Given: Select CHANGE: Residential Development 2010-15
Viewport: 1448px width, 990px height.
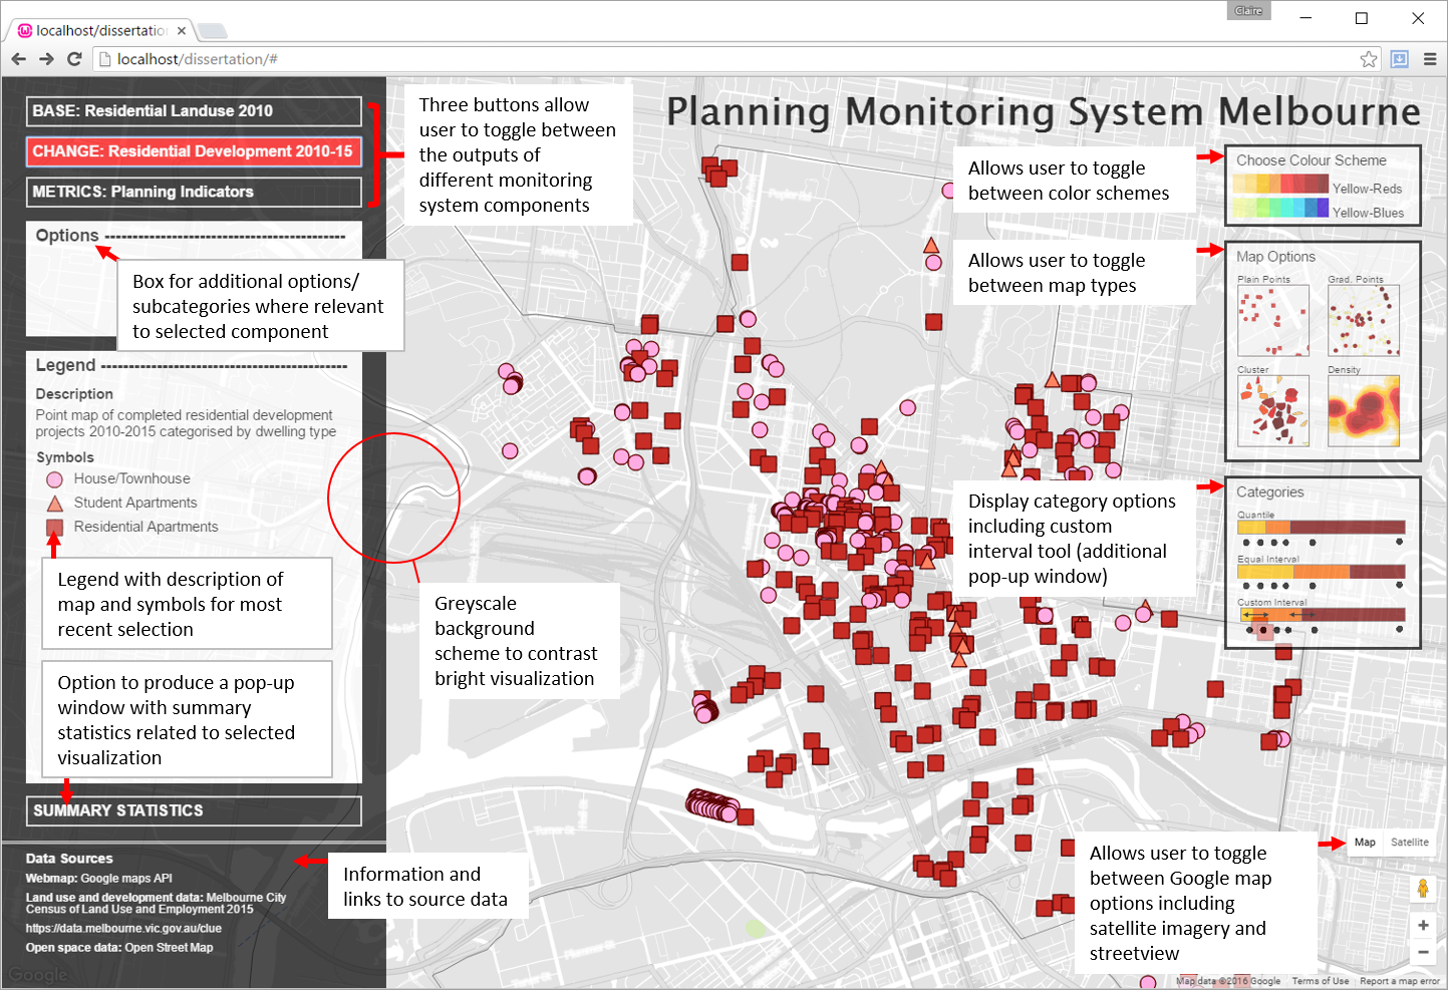Looking at the screenshot, I should 194,151.
